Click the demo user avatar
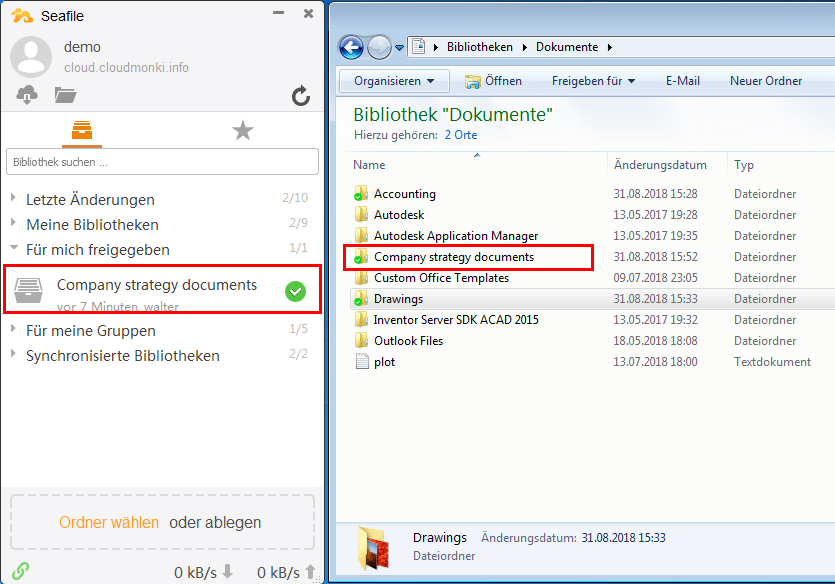 (31, 57)
